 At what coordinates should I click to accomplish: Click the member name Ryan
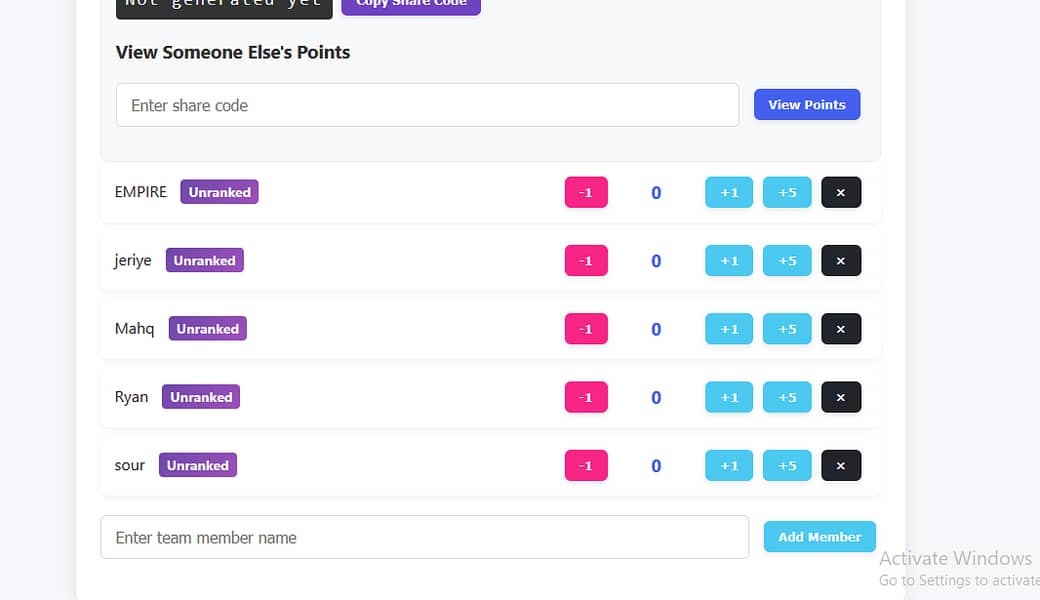coord(131,397)
